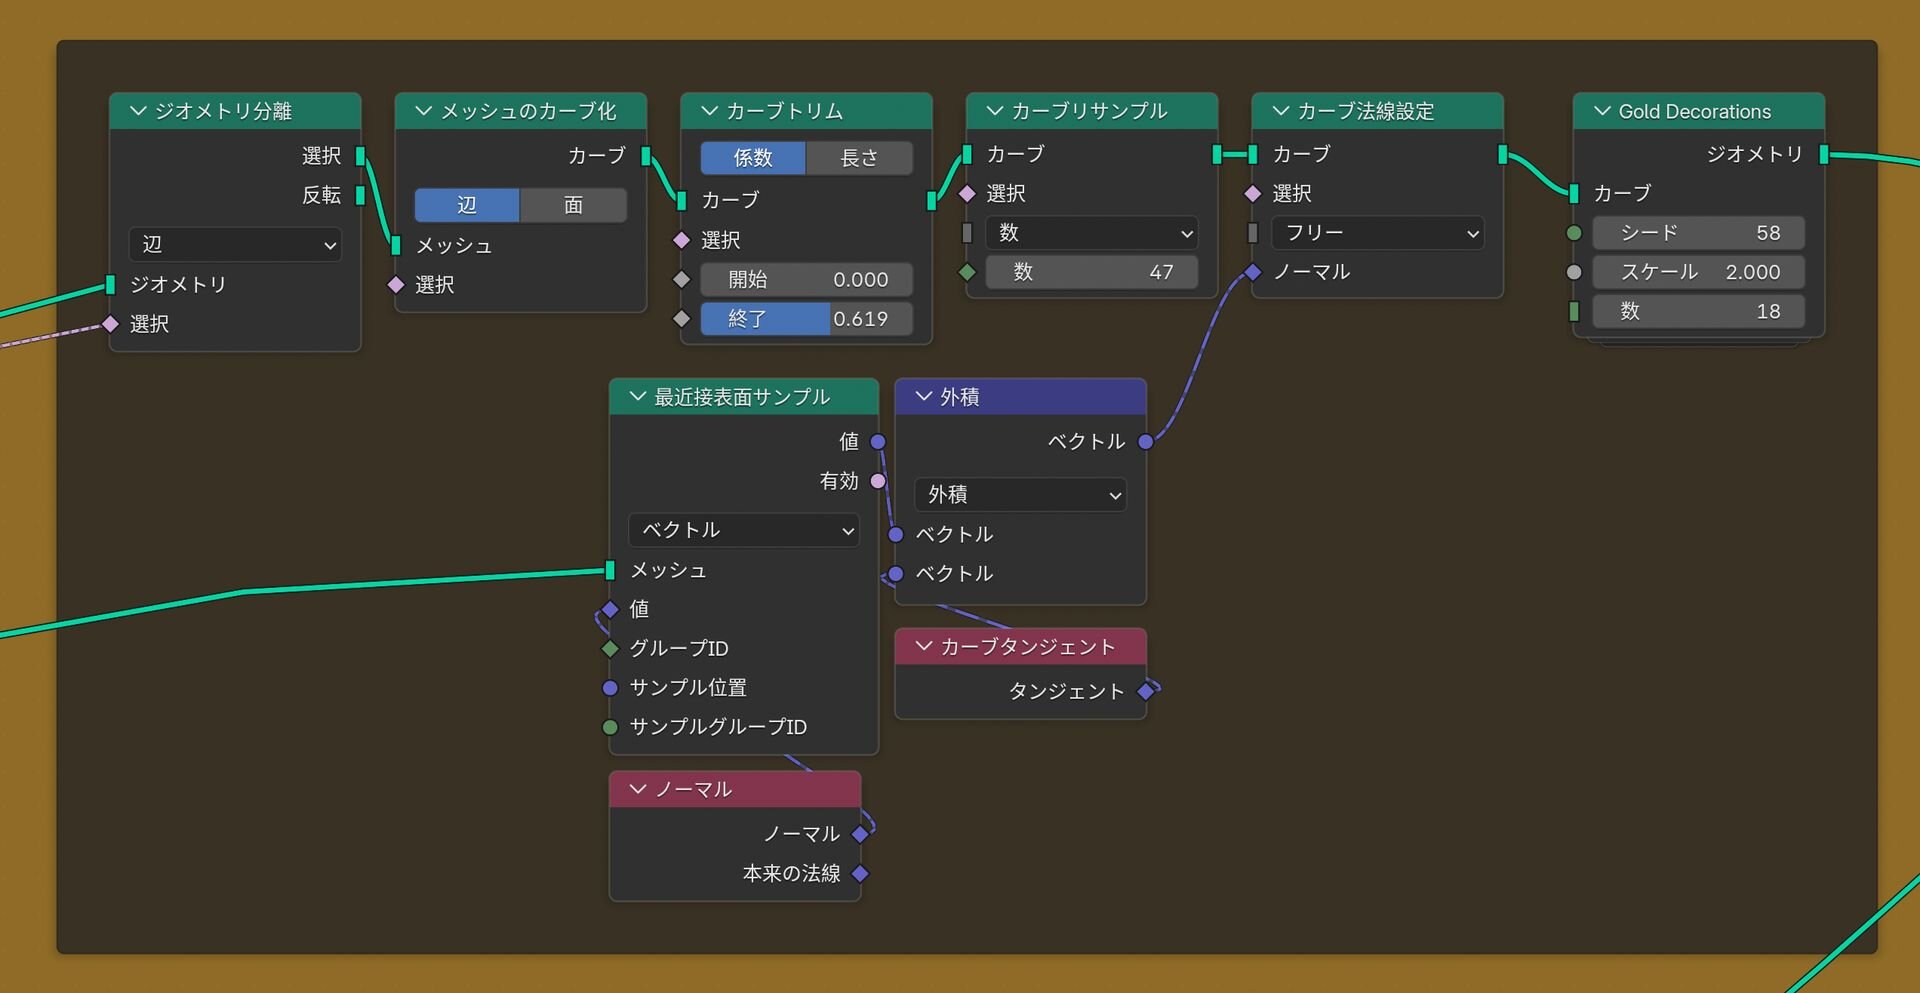Collapse the Gold Decorations node

click(x=1601, y=111)
